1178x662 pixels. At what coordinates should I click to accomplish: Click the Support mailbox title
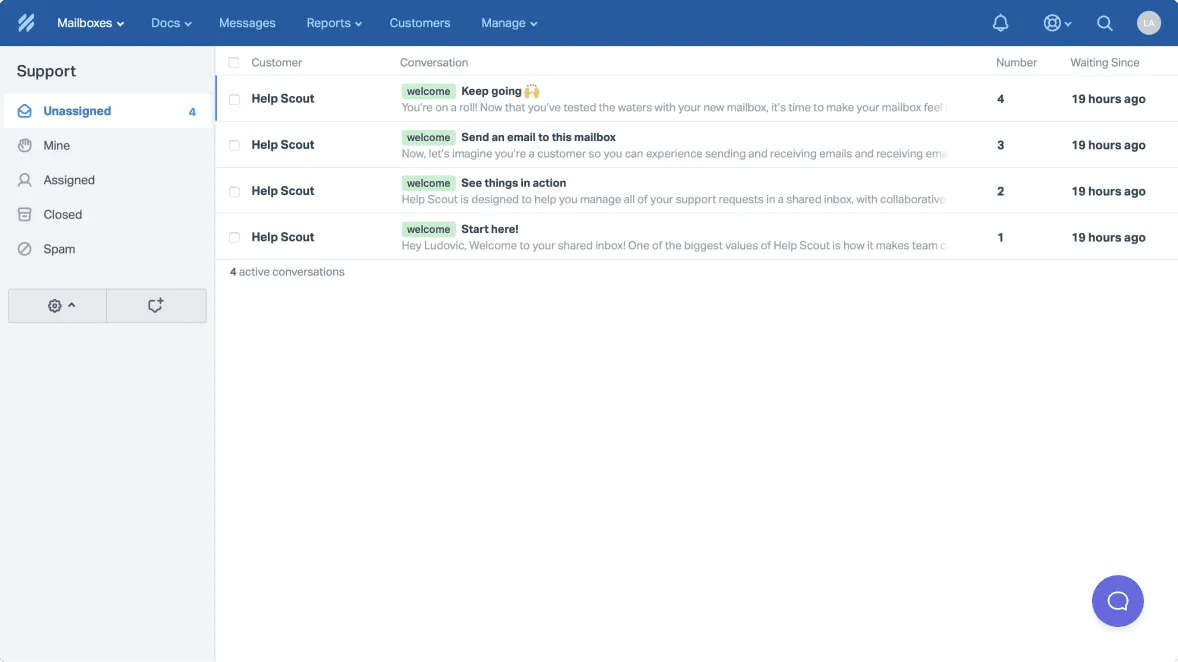click(x=47, y=71)
